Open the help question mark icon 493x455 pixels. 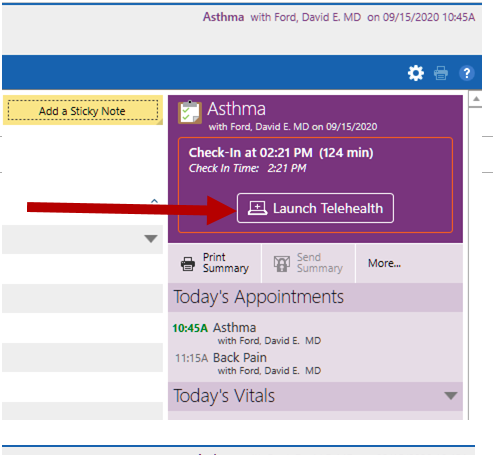467,73
